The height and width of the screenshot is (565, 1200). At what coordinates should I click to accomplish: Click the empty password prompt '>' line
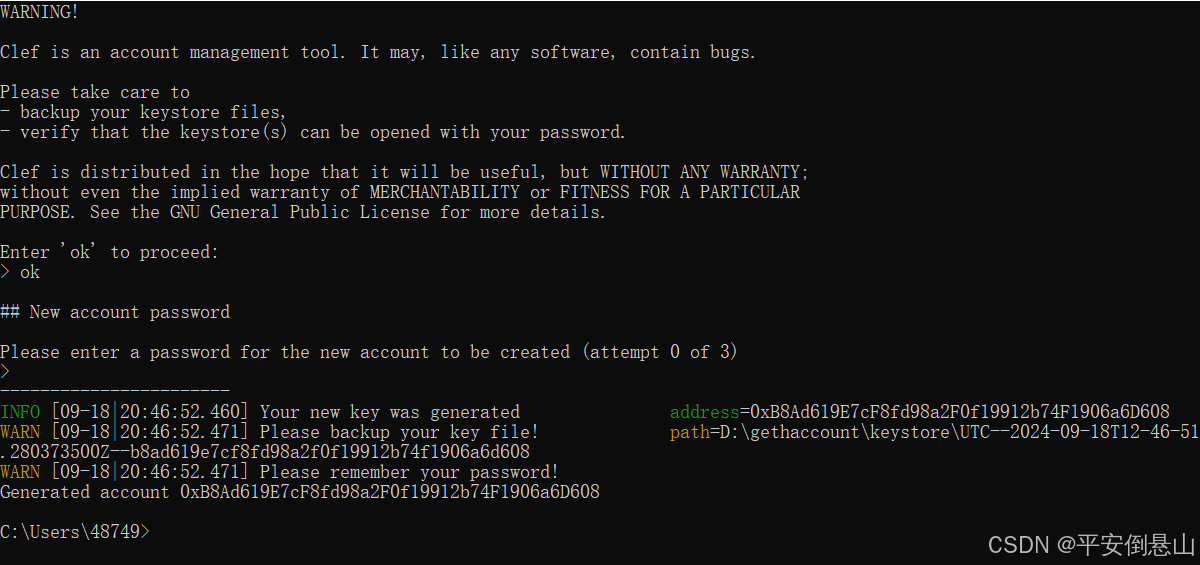5,372
